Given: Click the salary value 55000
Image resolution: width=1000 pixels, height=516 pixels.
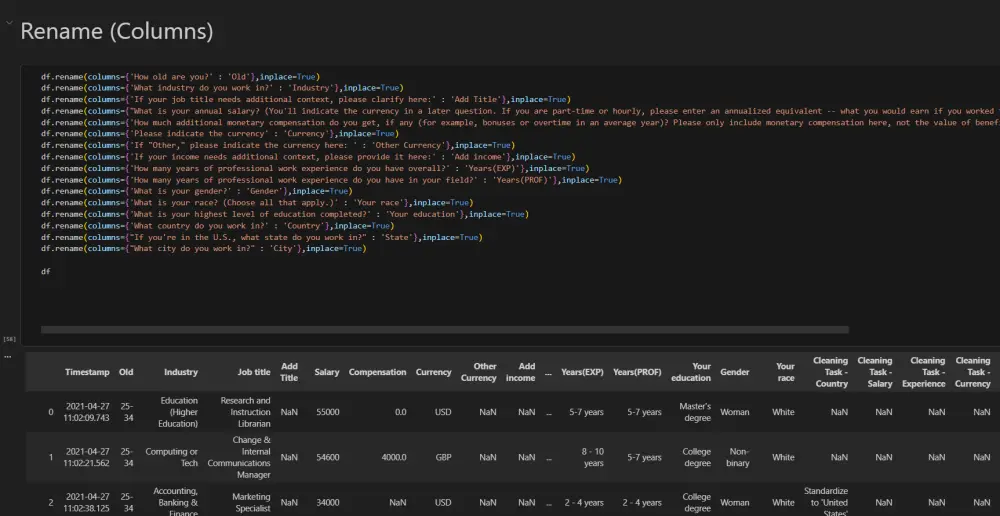Looking at the screenshot, I should pos(328,412).
